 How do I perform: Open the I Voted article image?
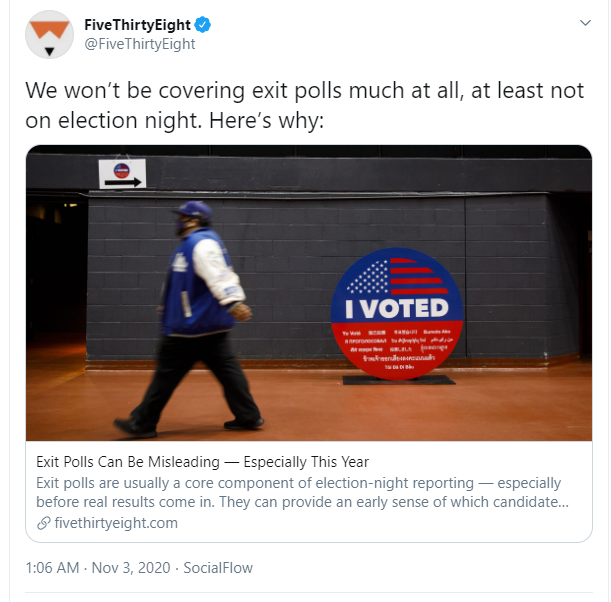pos(309,293)
